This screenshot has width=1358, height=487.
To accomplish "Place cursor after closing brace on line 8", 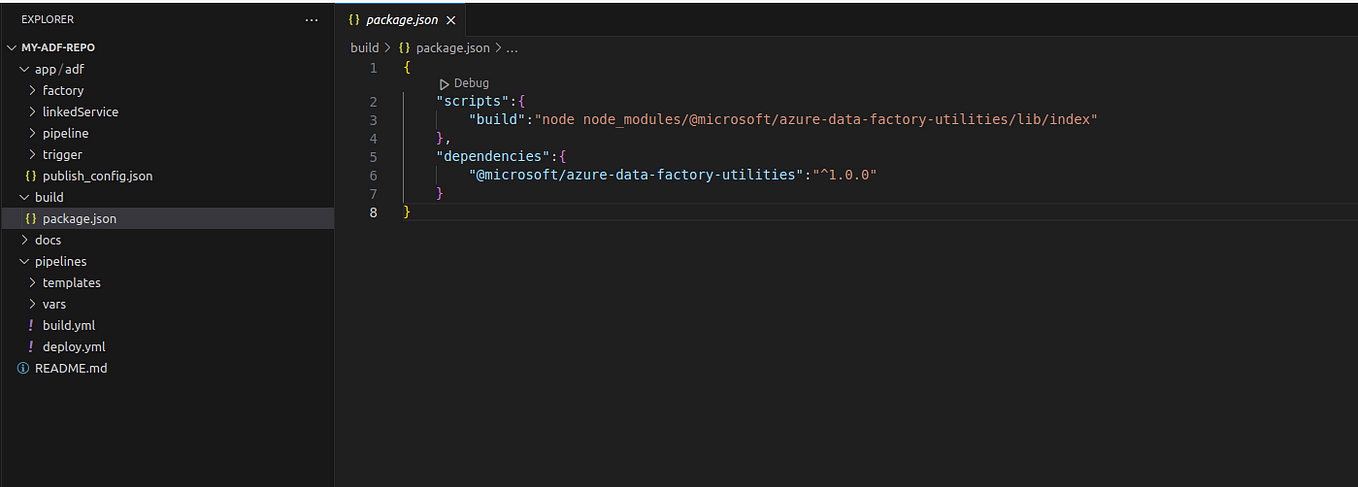I will coord(413,212).
